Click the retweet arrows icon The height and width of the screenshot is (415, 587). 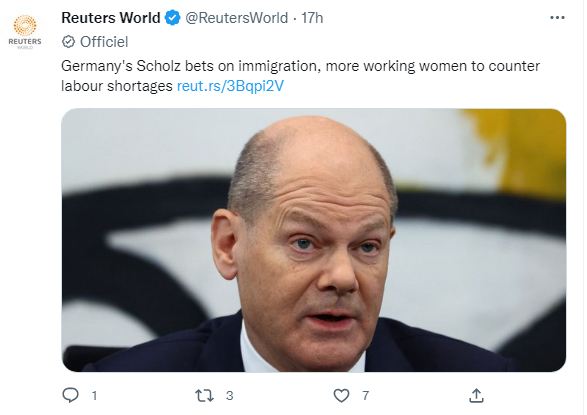205,396
